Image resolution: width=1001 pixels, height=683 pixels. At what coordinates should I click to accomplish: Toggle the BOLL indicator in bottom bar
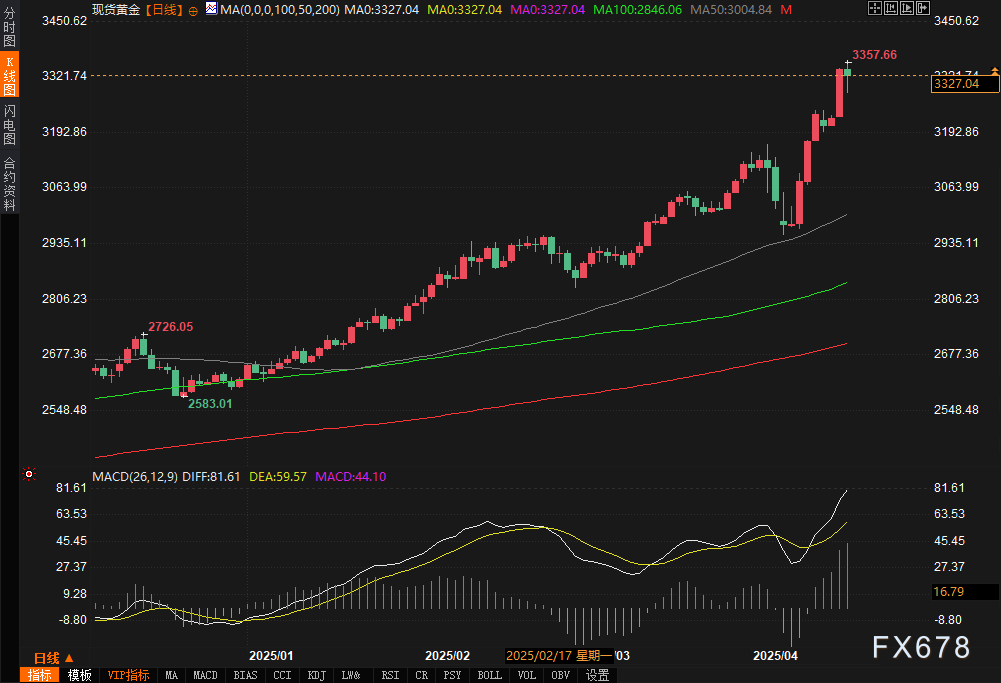coord(489,675)
